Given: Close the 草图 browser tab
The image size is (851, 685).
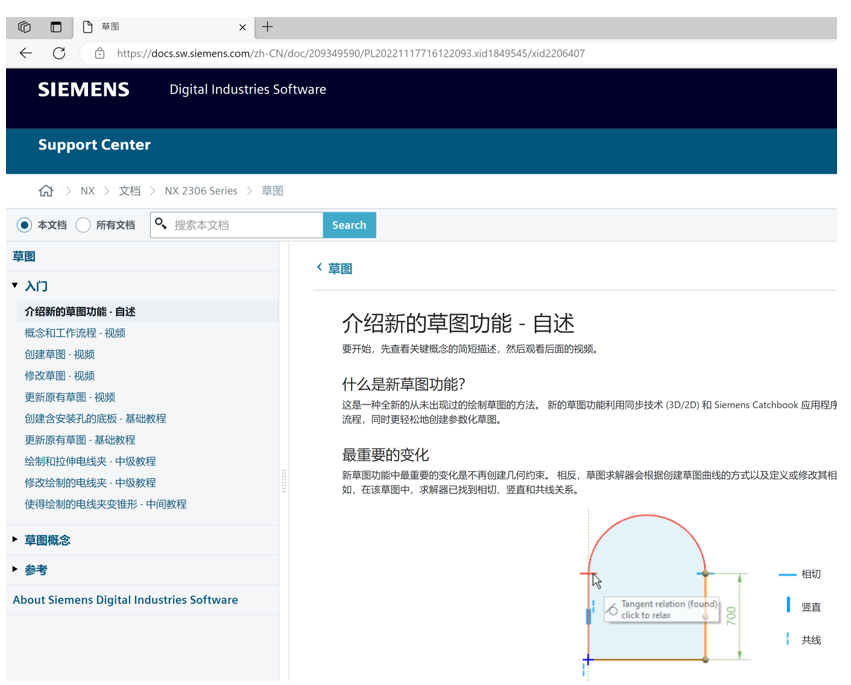Looking at the screenshot, I should (243, 27).
